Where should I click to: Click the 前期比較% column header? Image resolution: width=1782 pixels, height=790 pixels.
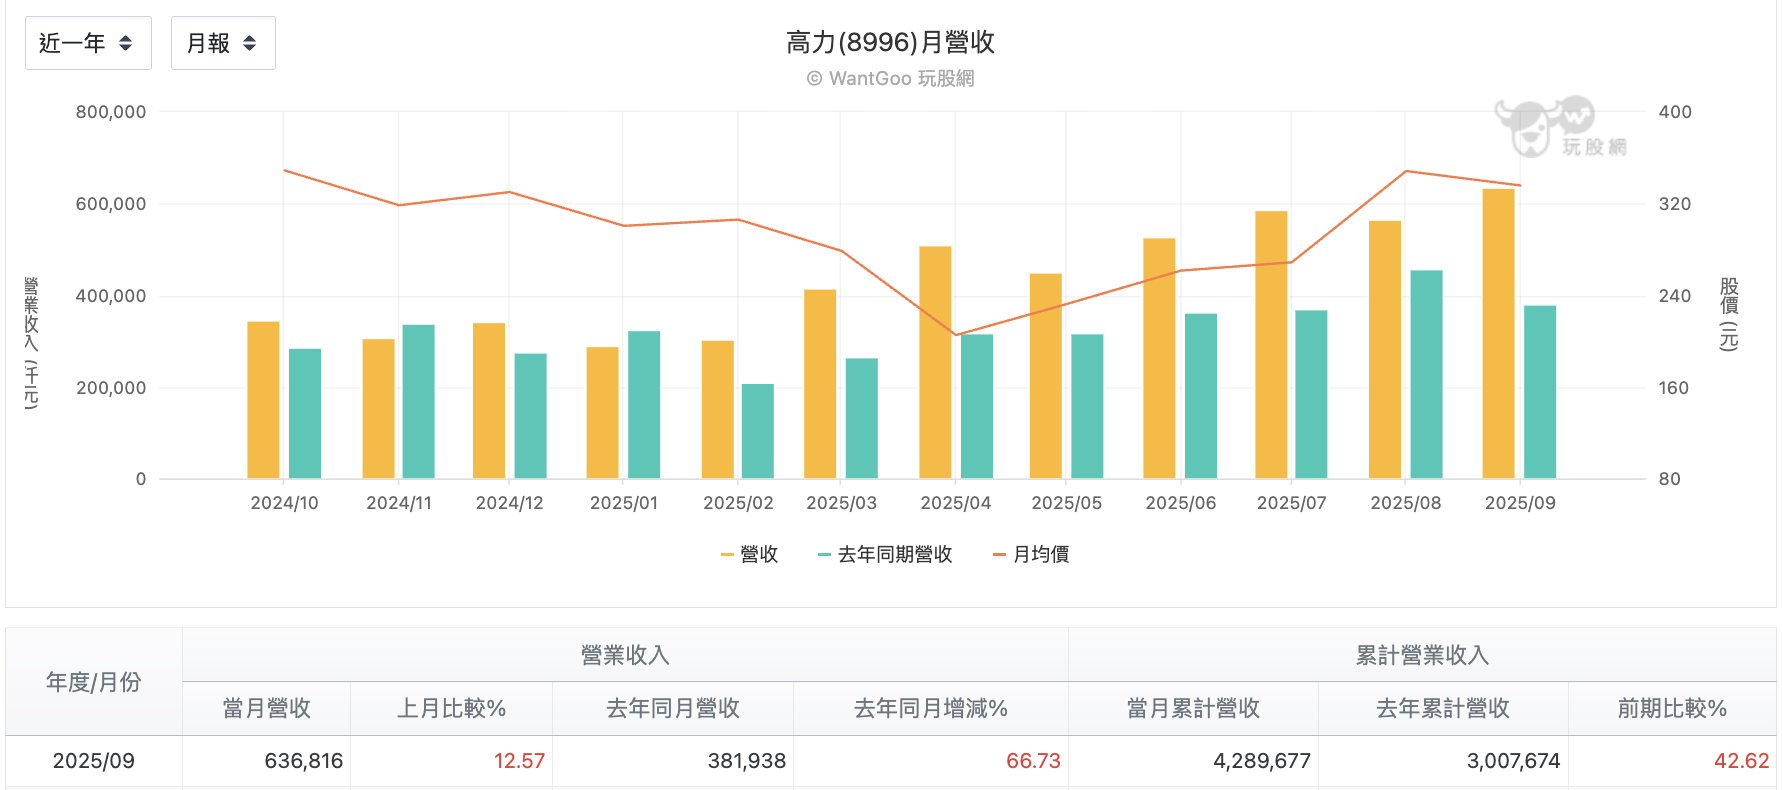pyautogui.click(x=1672, y=709)
